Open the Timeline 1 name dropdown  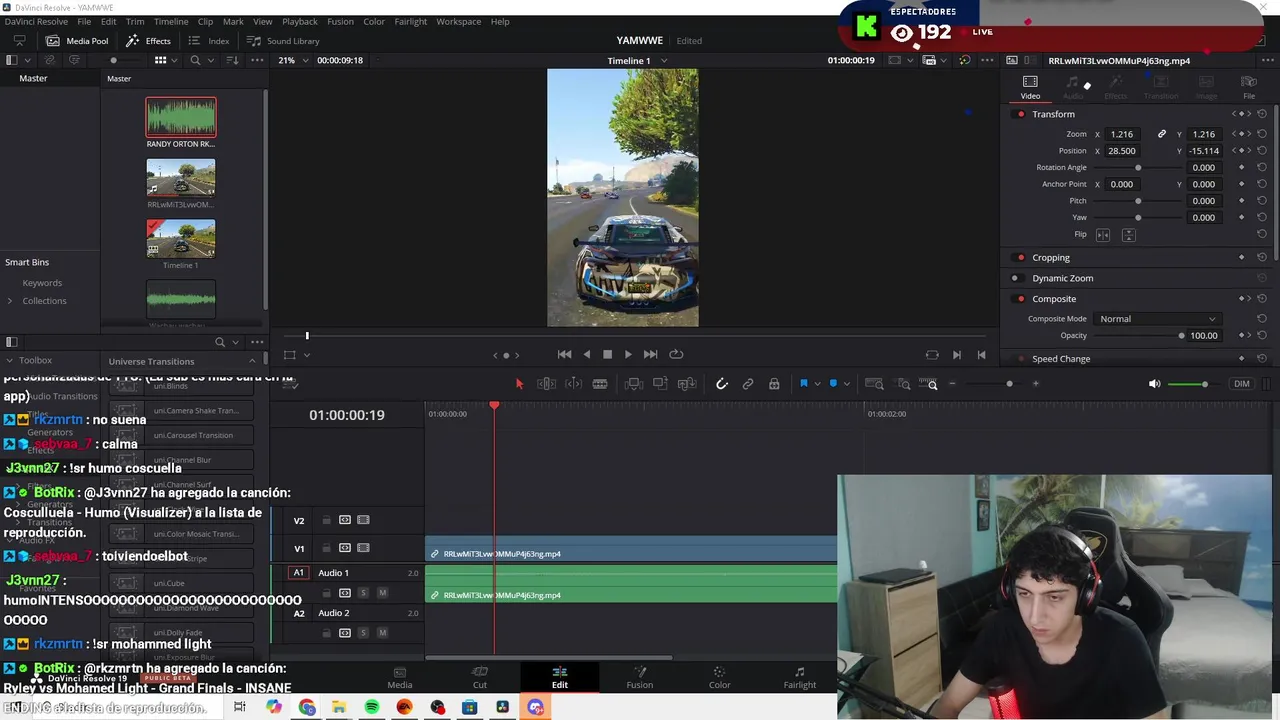pyautogui.click(x=664, y=61)
